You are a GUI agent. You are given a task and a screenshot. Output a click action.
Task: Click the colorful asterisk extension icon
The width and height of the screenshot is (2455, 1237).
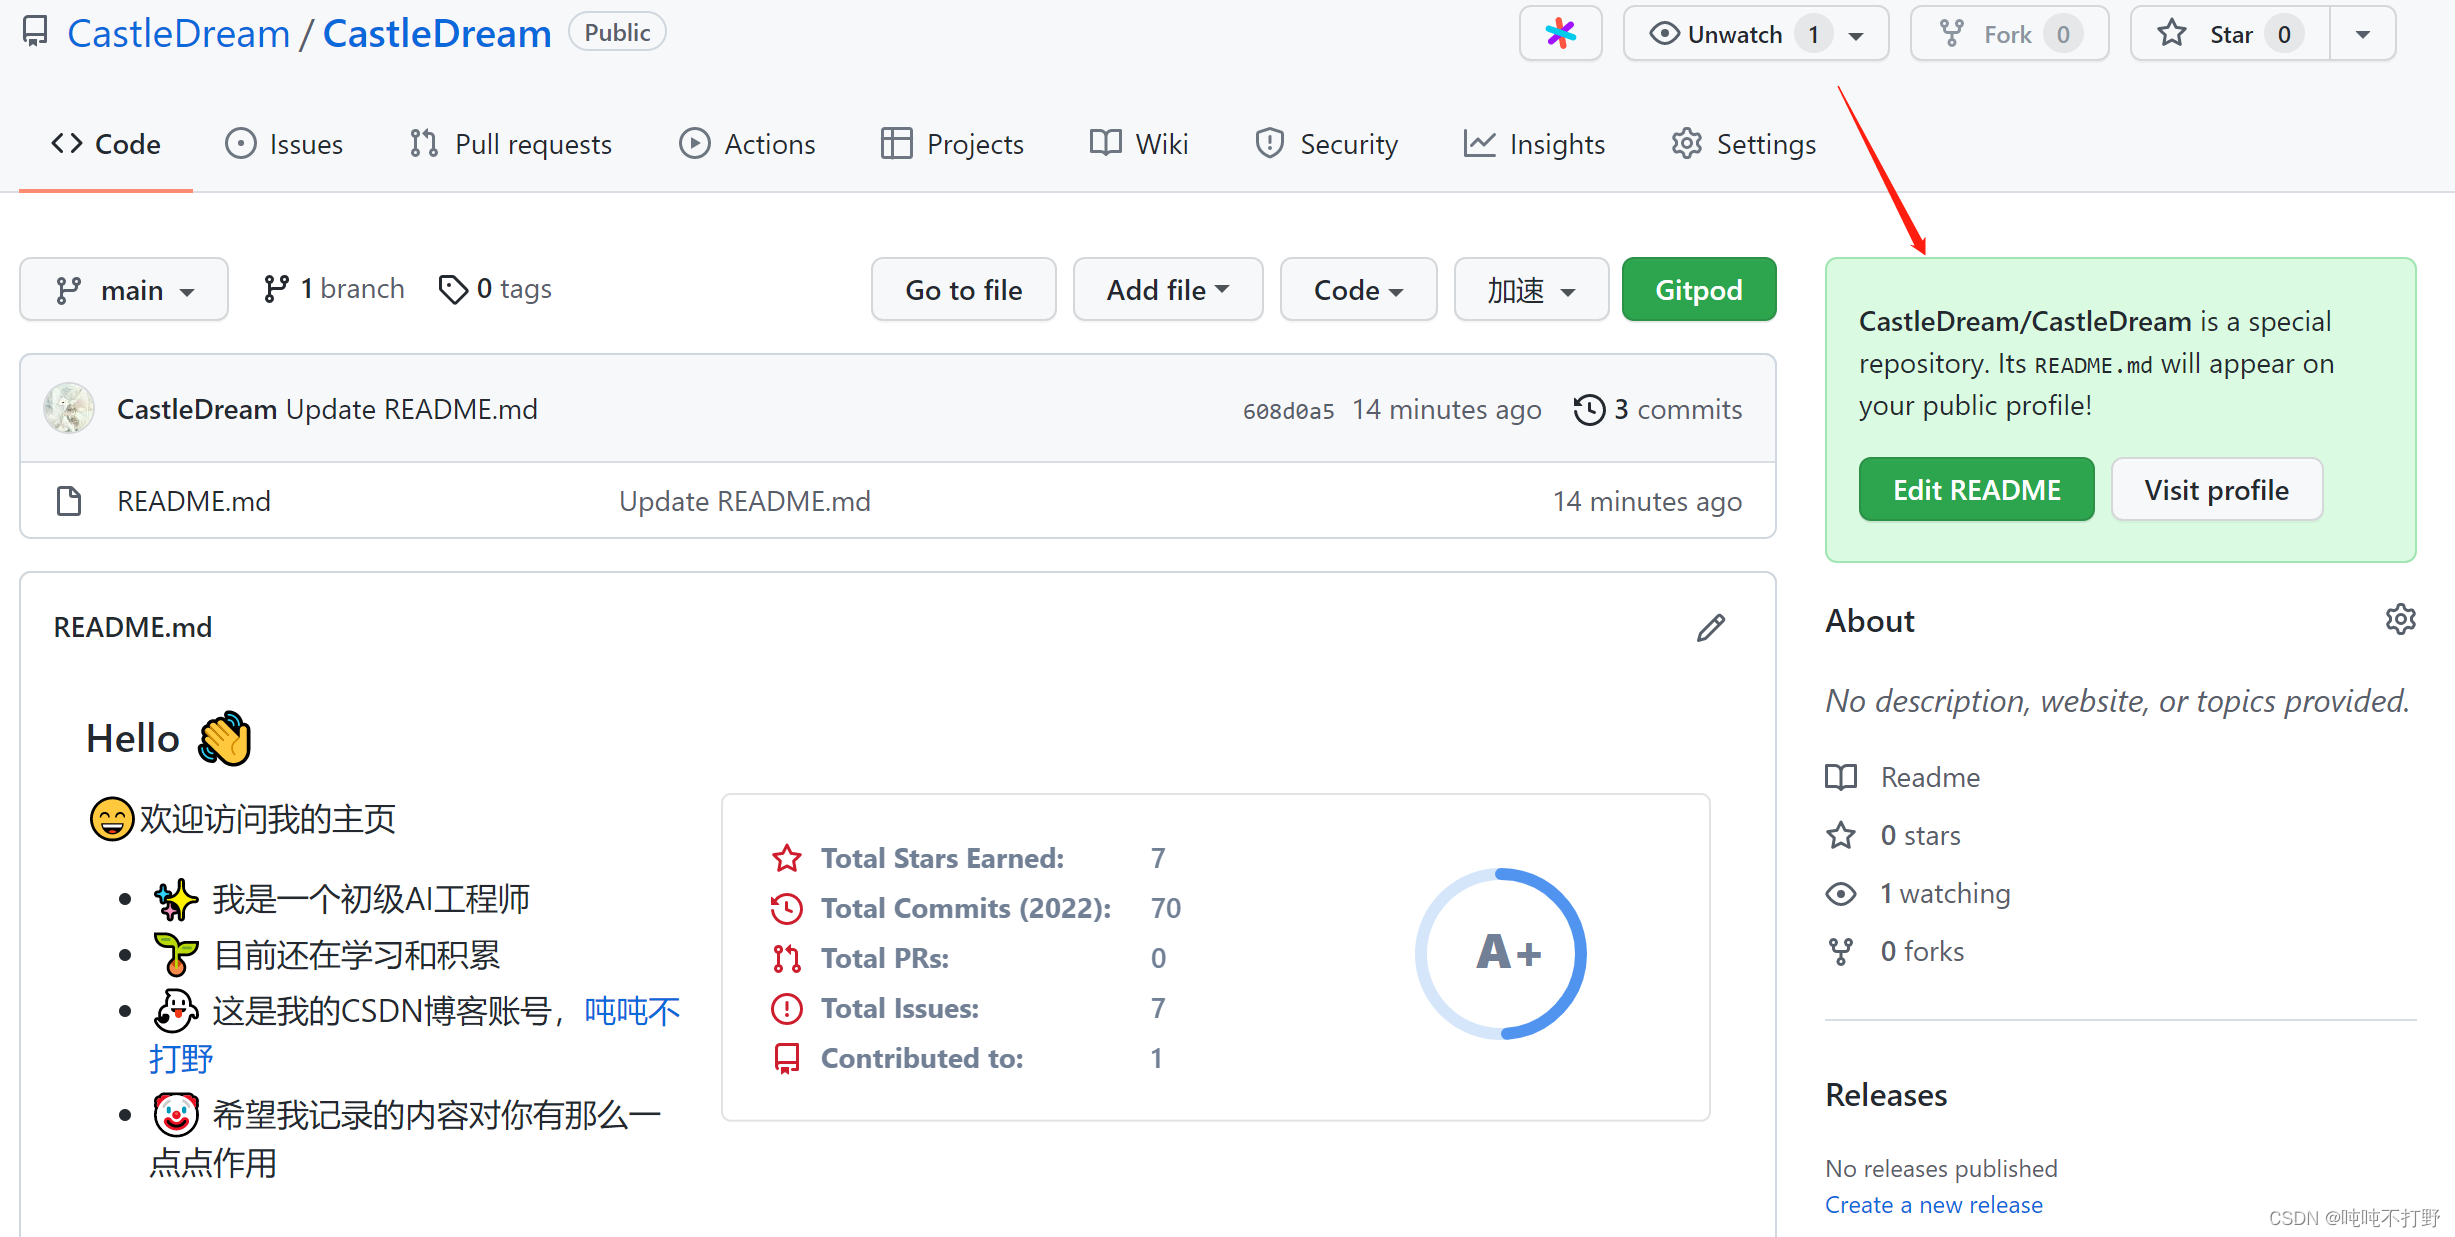tap(1560, 34)
